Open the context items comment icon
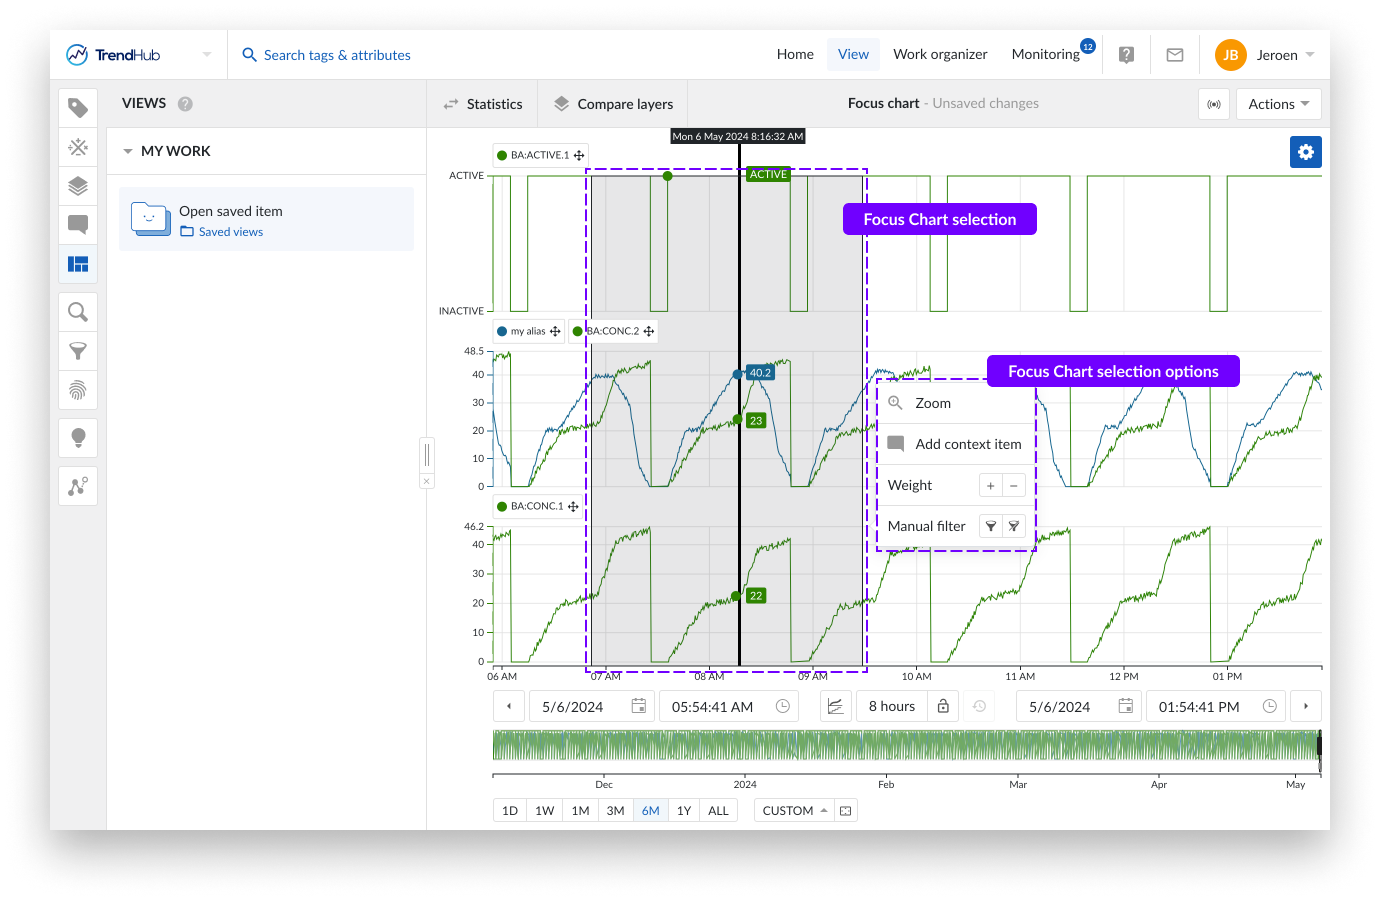 [78, 224]
